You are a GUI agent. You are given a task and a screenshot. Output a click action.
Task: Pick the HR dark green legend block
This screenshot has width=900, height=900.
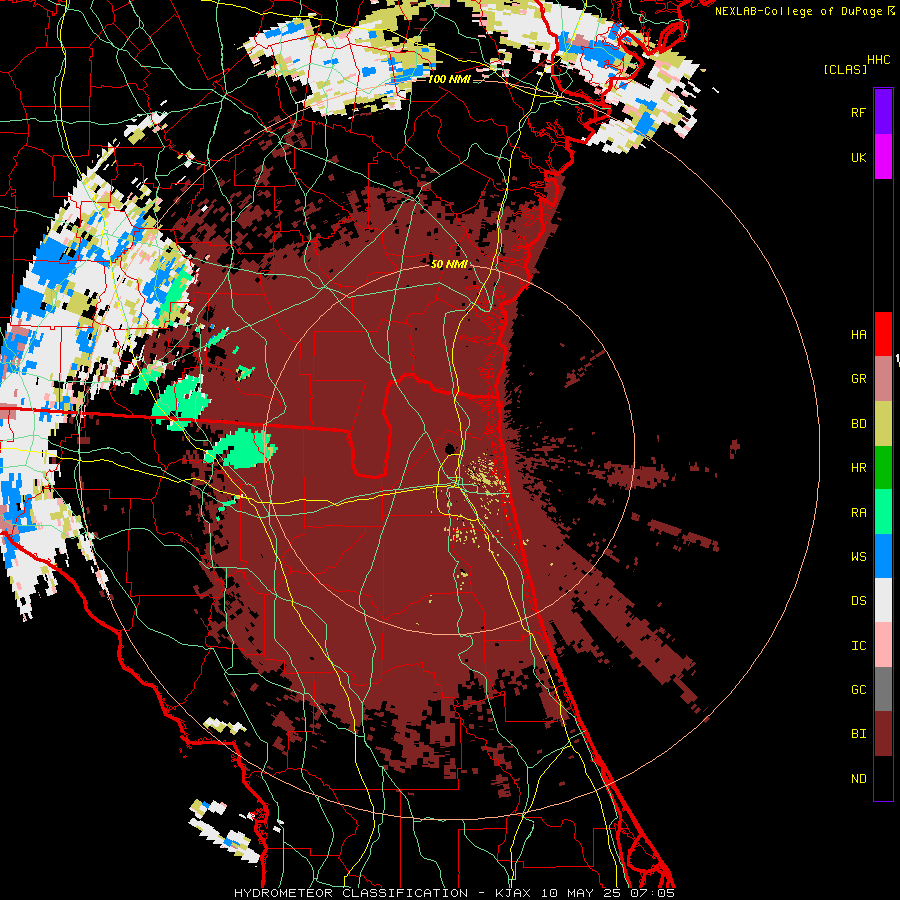[x=883, y=468]
